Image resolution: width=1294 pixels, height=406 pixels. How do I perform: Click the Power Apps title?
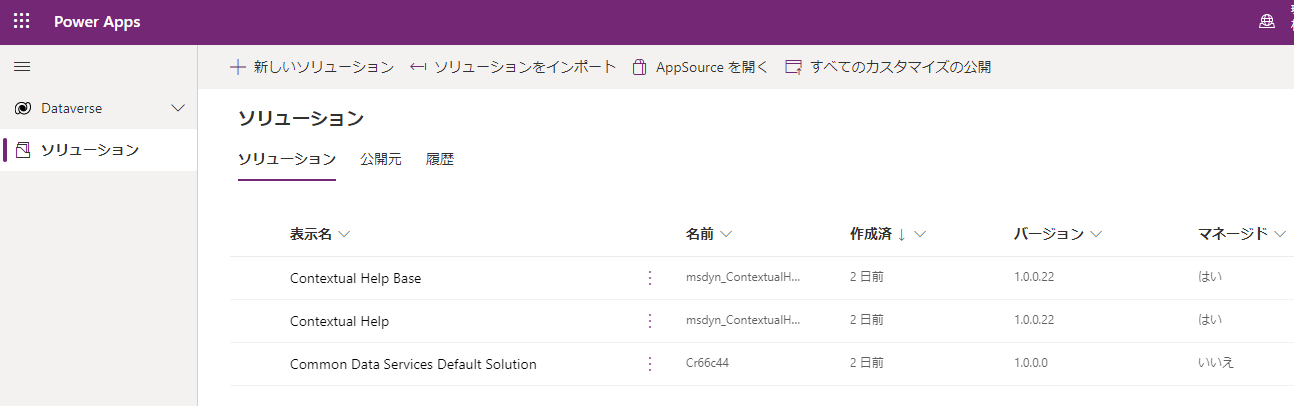click(x=97, y=22)
